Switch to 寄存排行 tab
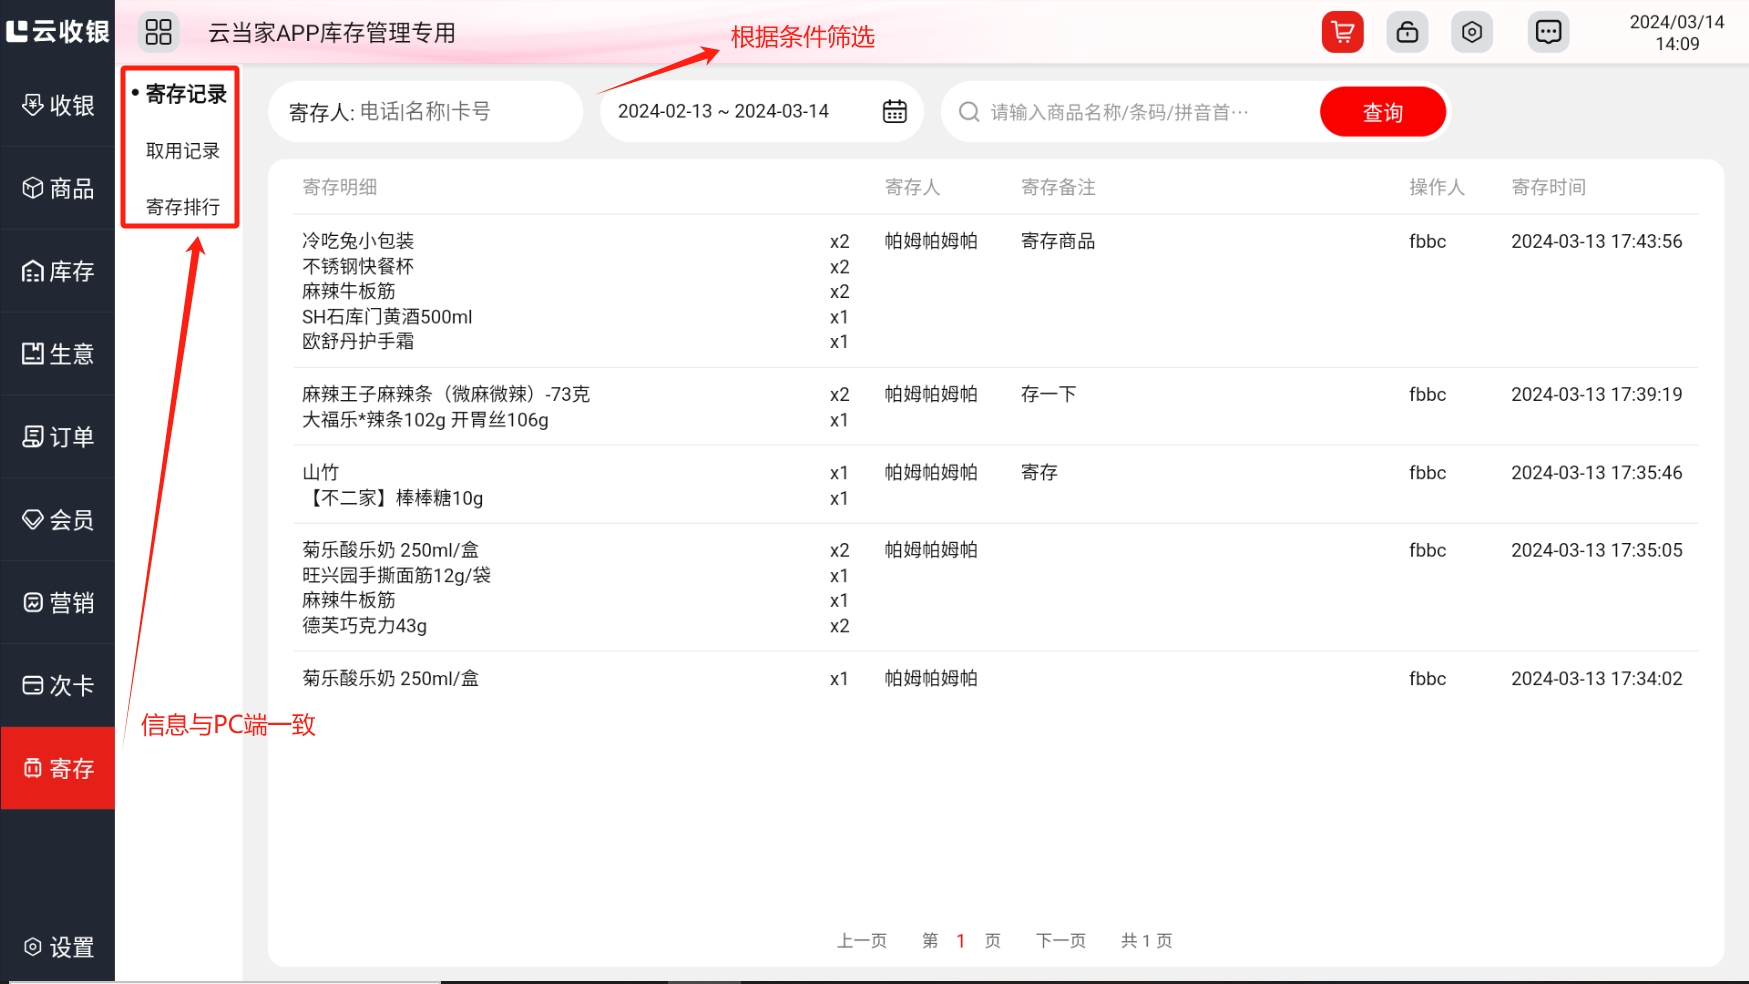This screenshot has height=984, width=1749. 182,207
